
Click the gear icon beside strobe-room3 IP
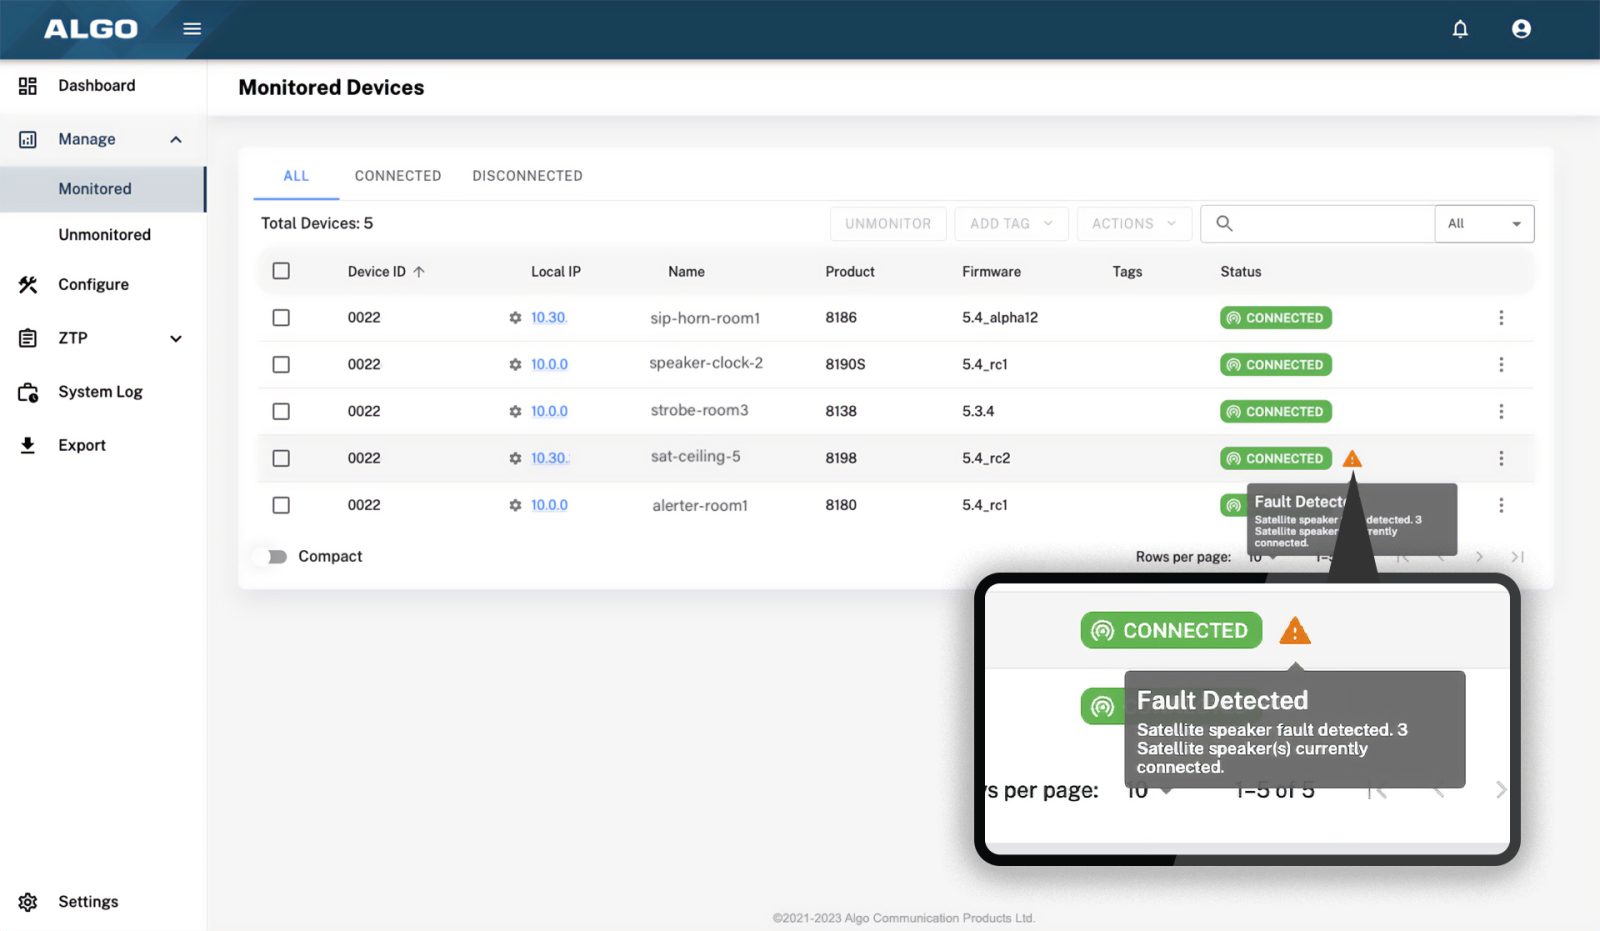515,412
